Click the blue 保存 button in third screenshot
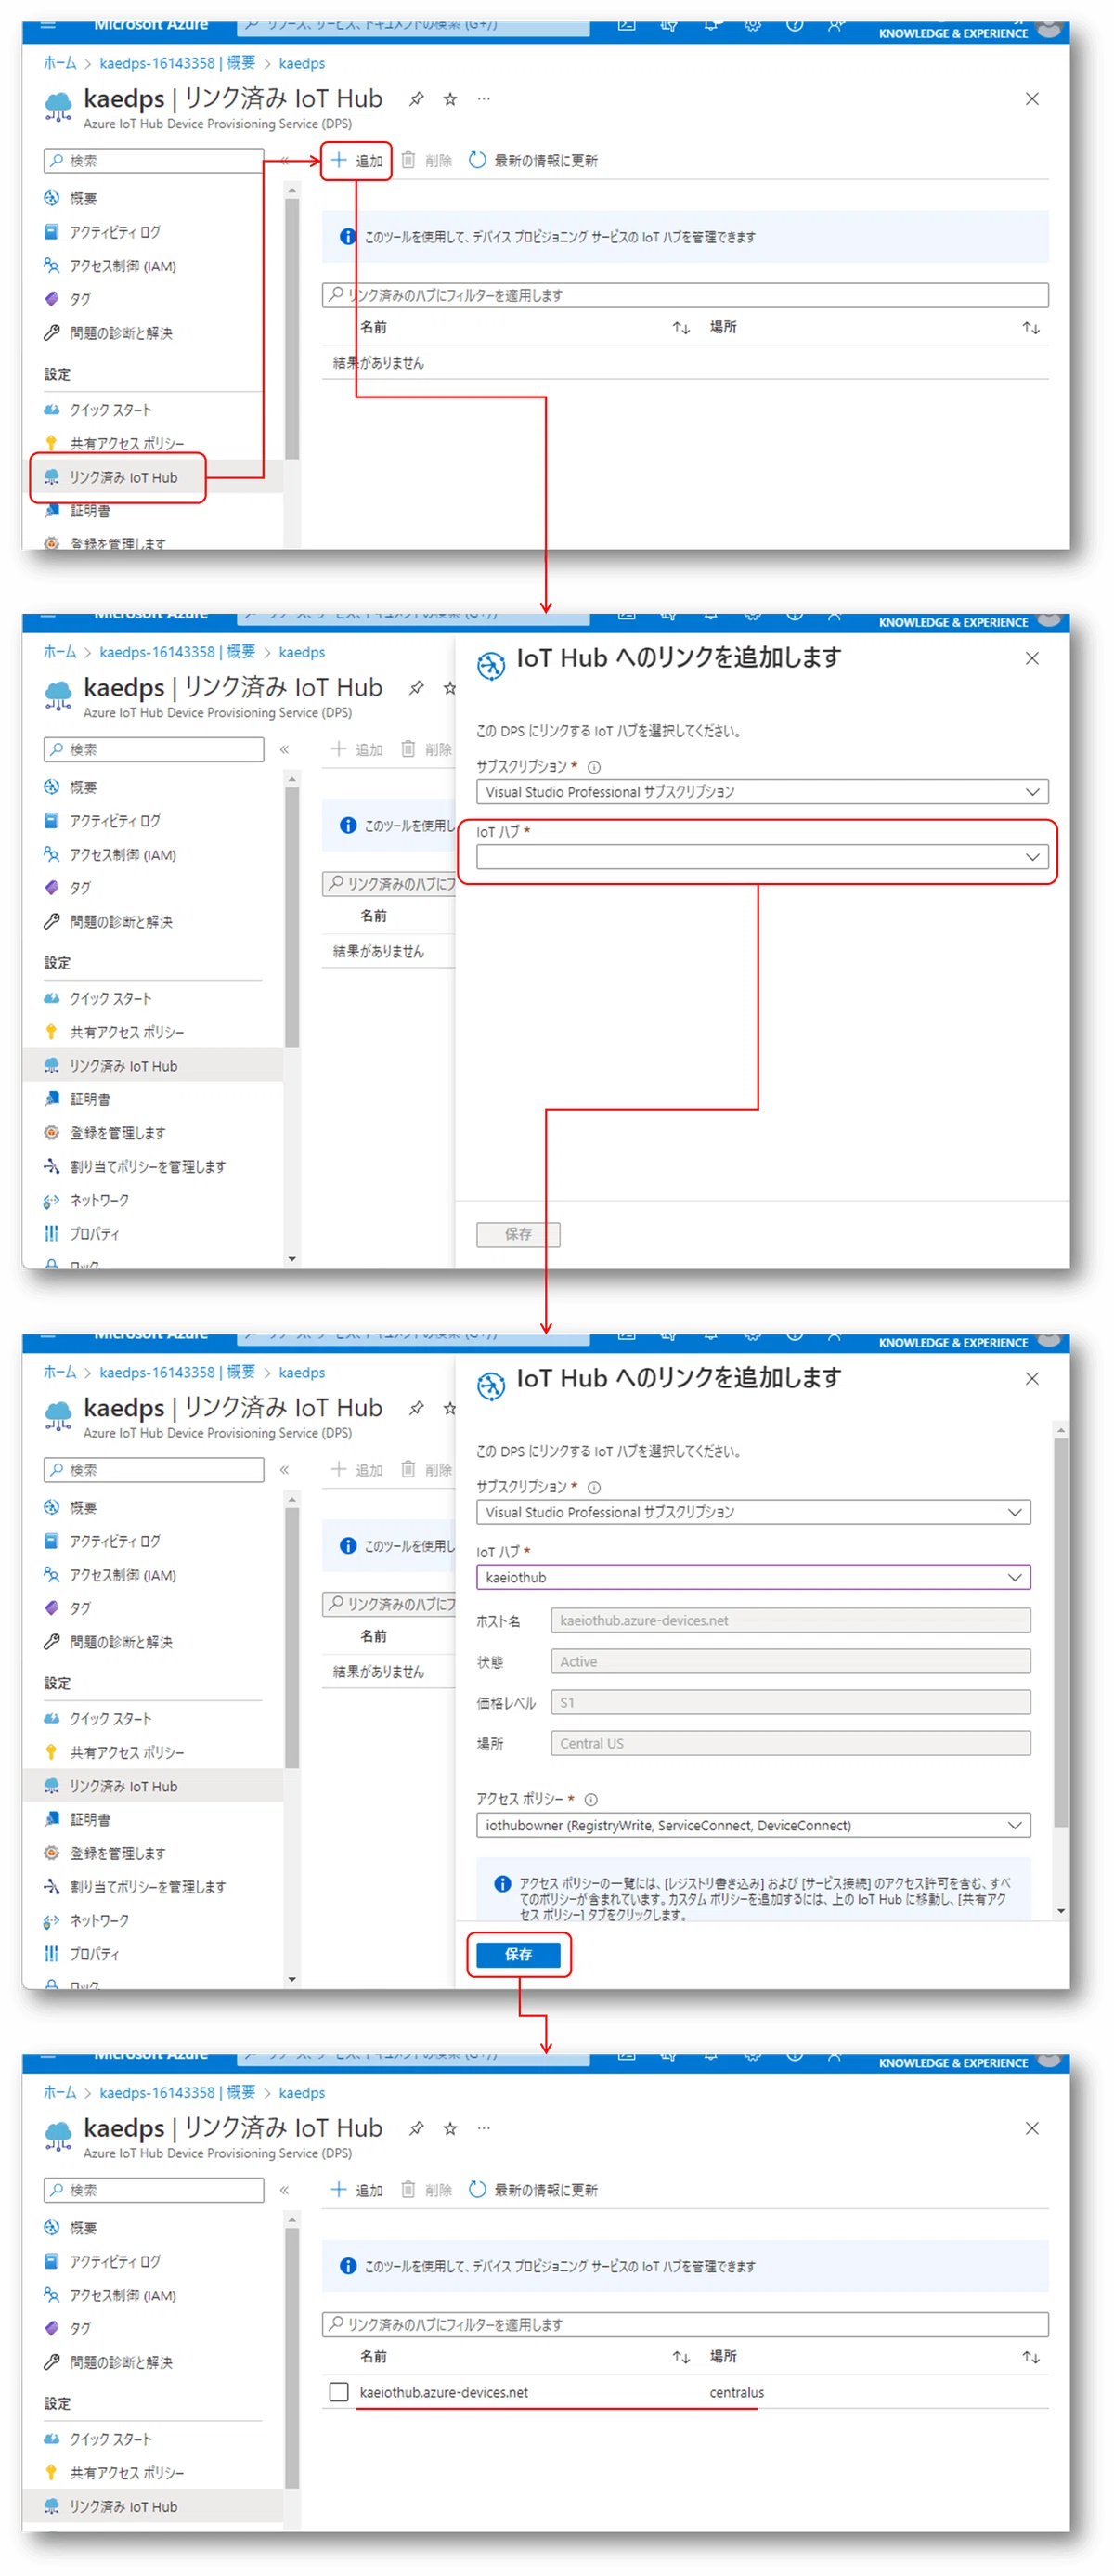This screenshot has height=2576, width=1114. (518, 1954)
